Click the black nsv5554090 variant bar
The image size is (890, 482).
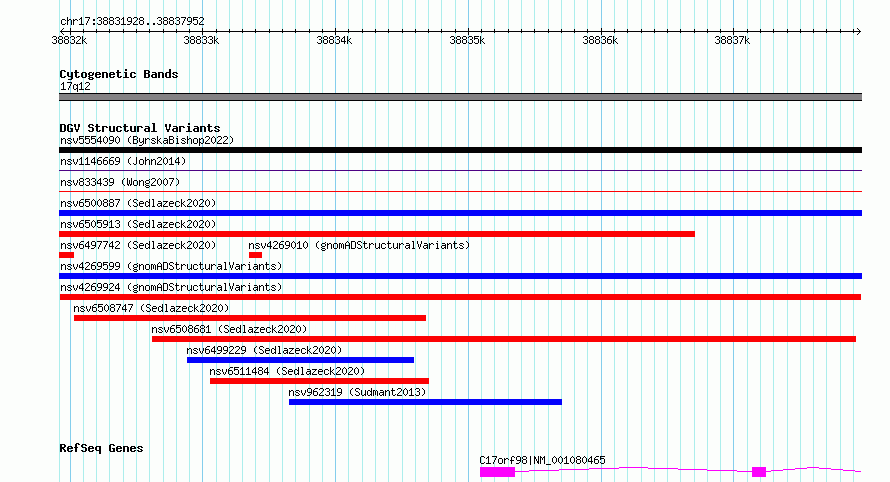(460, 150)
